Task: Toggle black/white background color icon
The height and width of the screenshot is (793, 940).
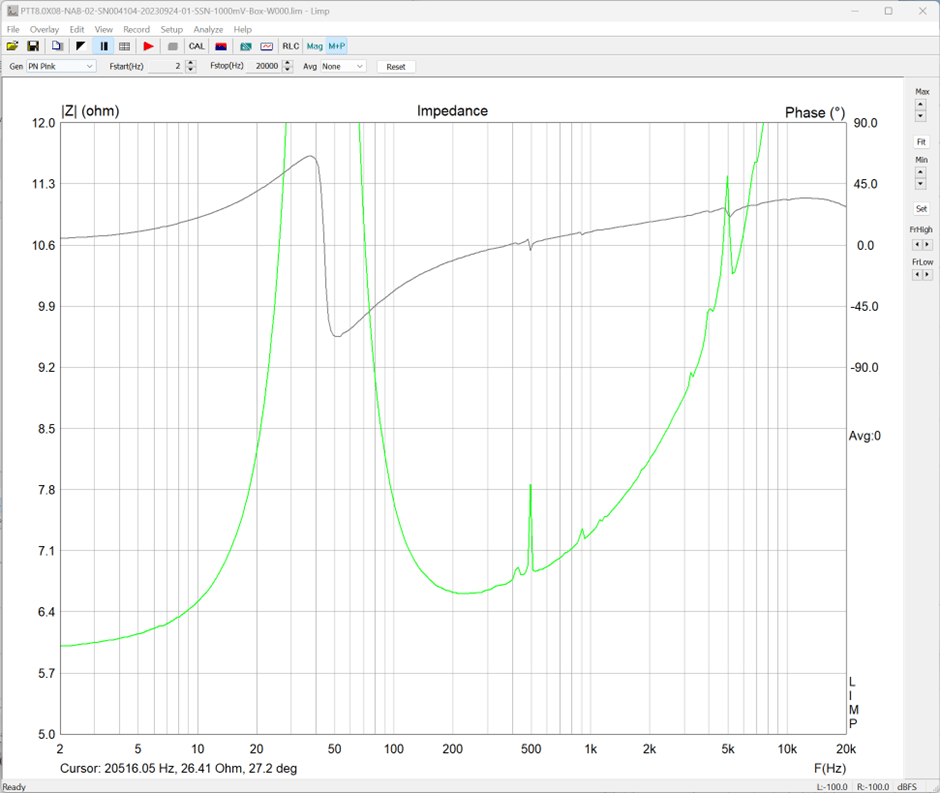Action: pos(81,46)
